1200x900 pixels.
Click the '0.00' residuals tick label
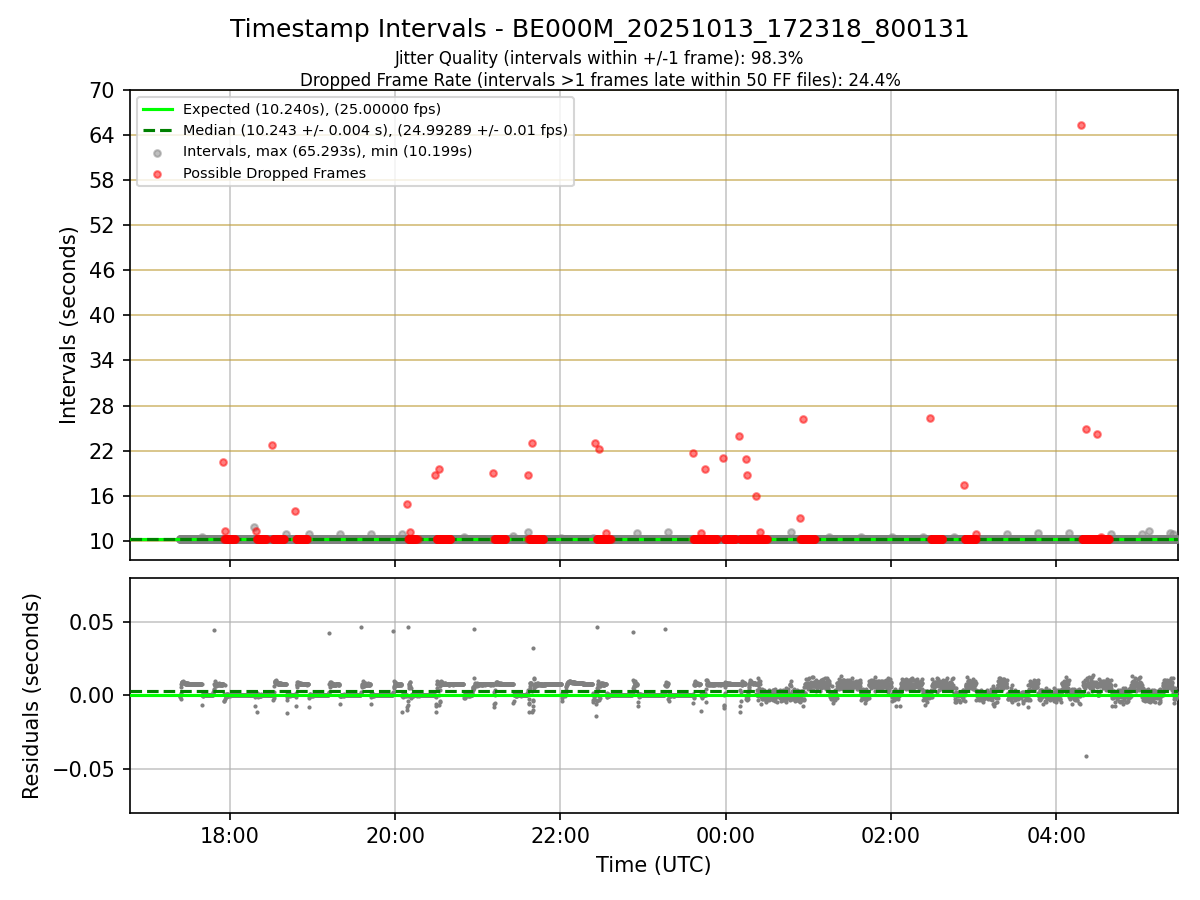click(x=94, y=695)
